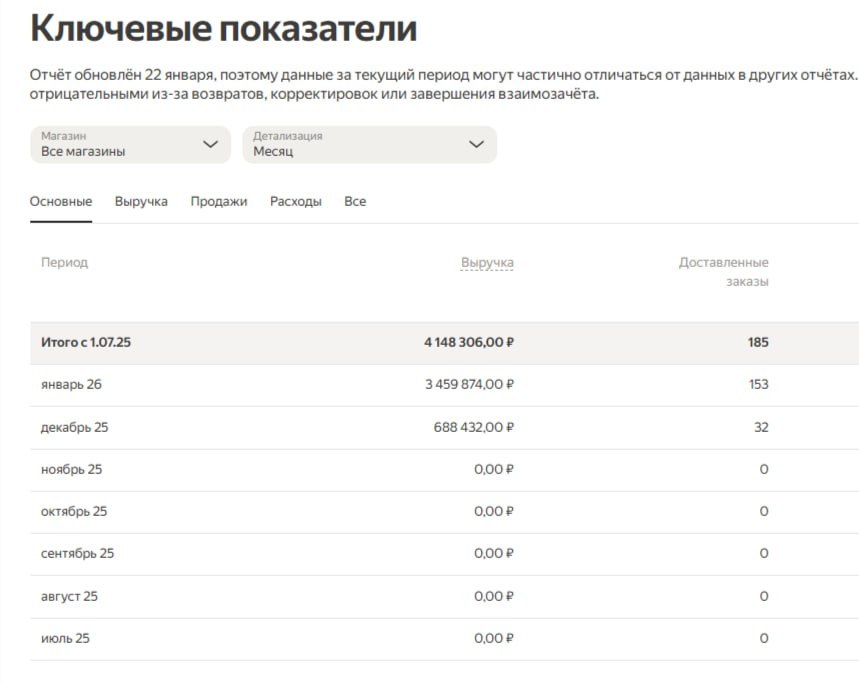Viewport: 859px width, 683px height.
Task: Click chevron arrow in Детализация selector
Action: pos(477,145)
